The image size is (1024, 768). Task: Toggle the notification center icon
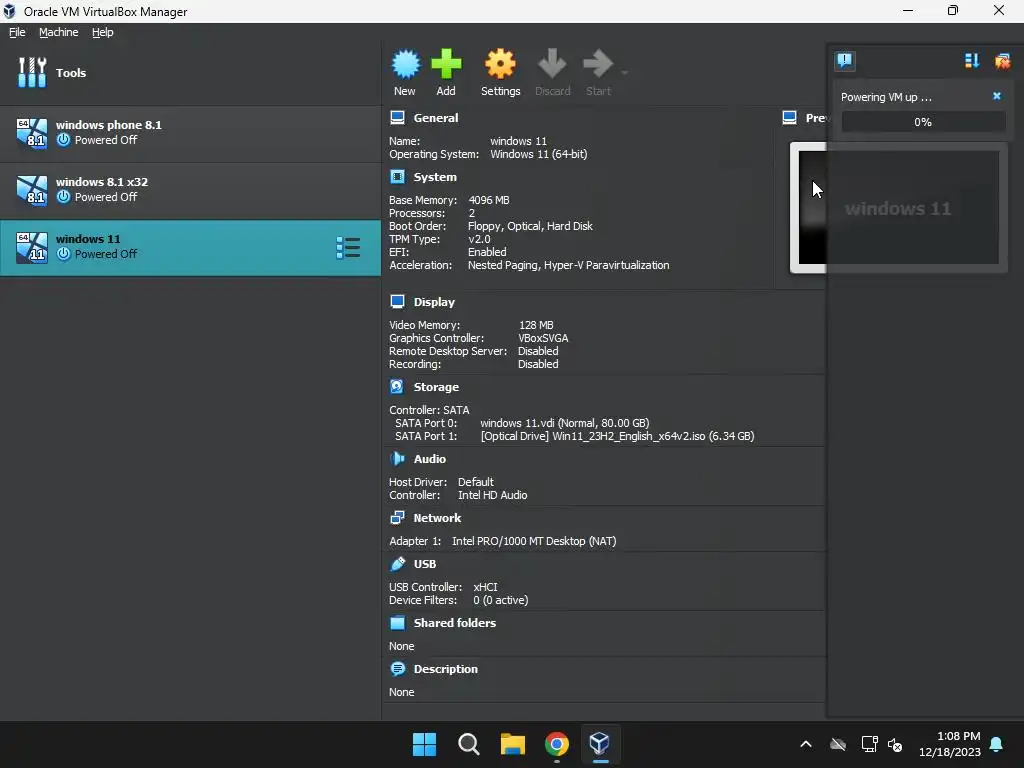point(844,61)
